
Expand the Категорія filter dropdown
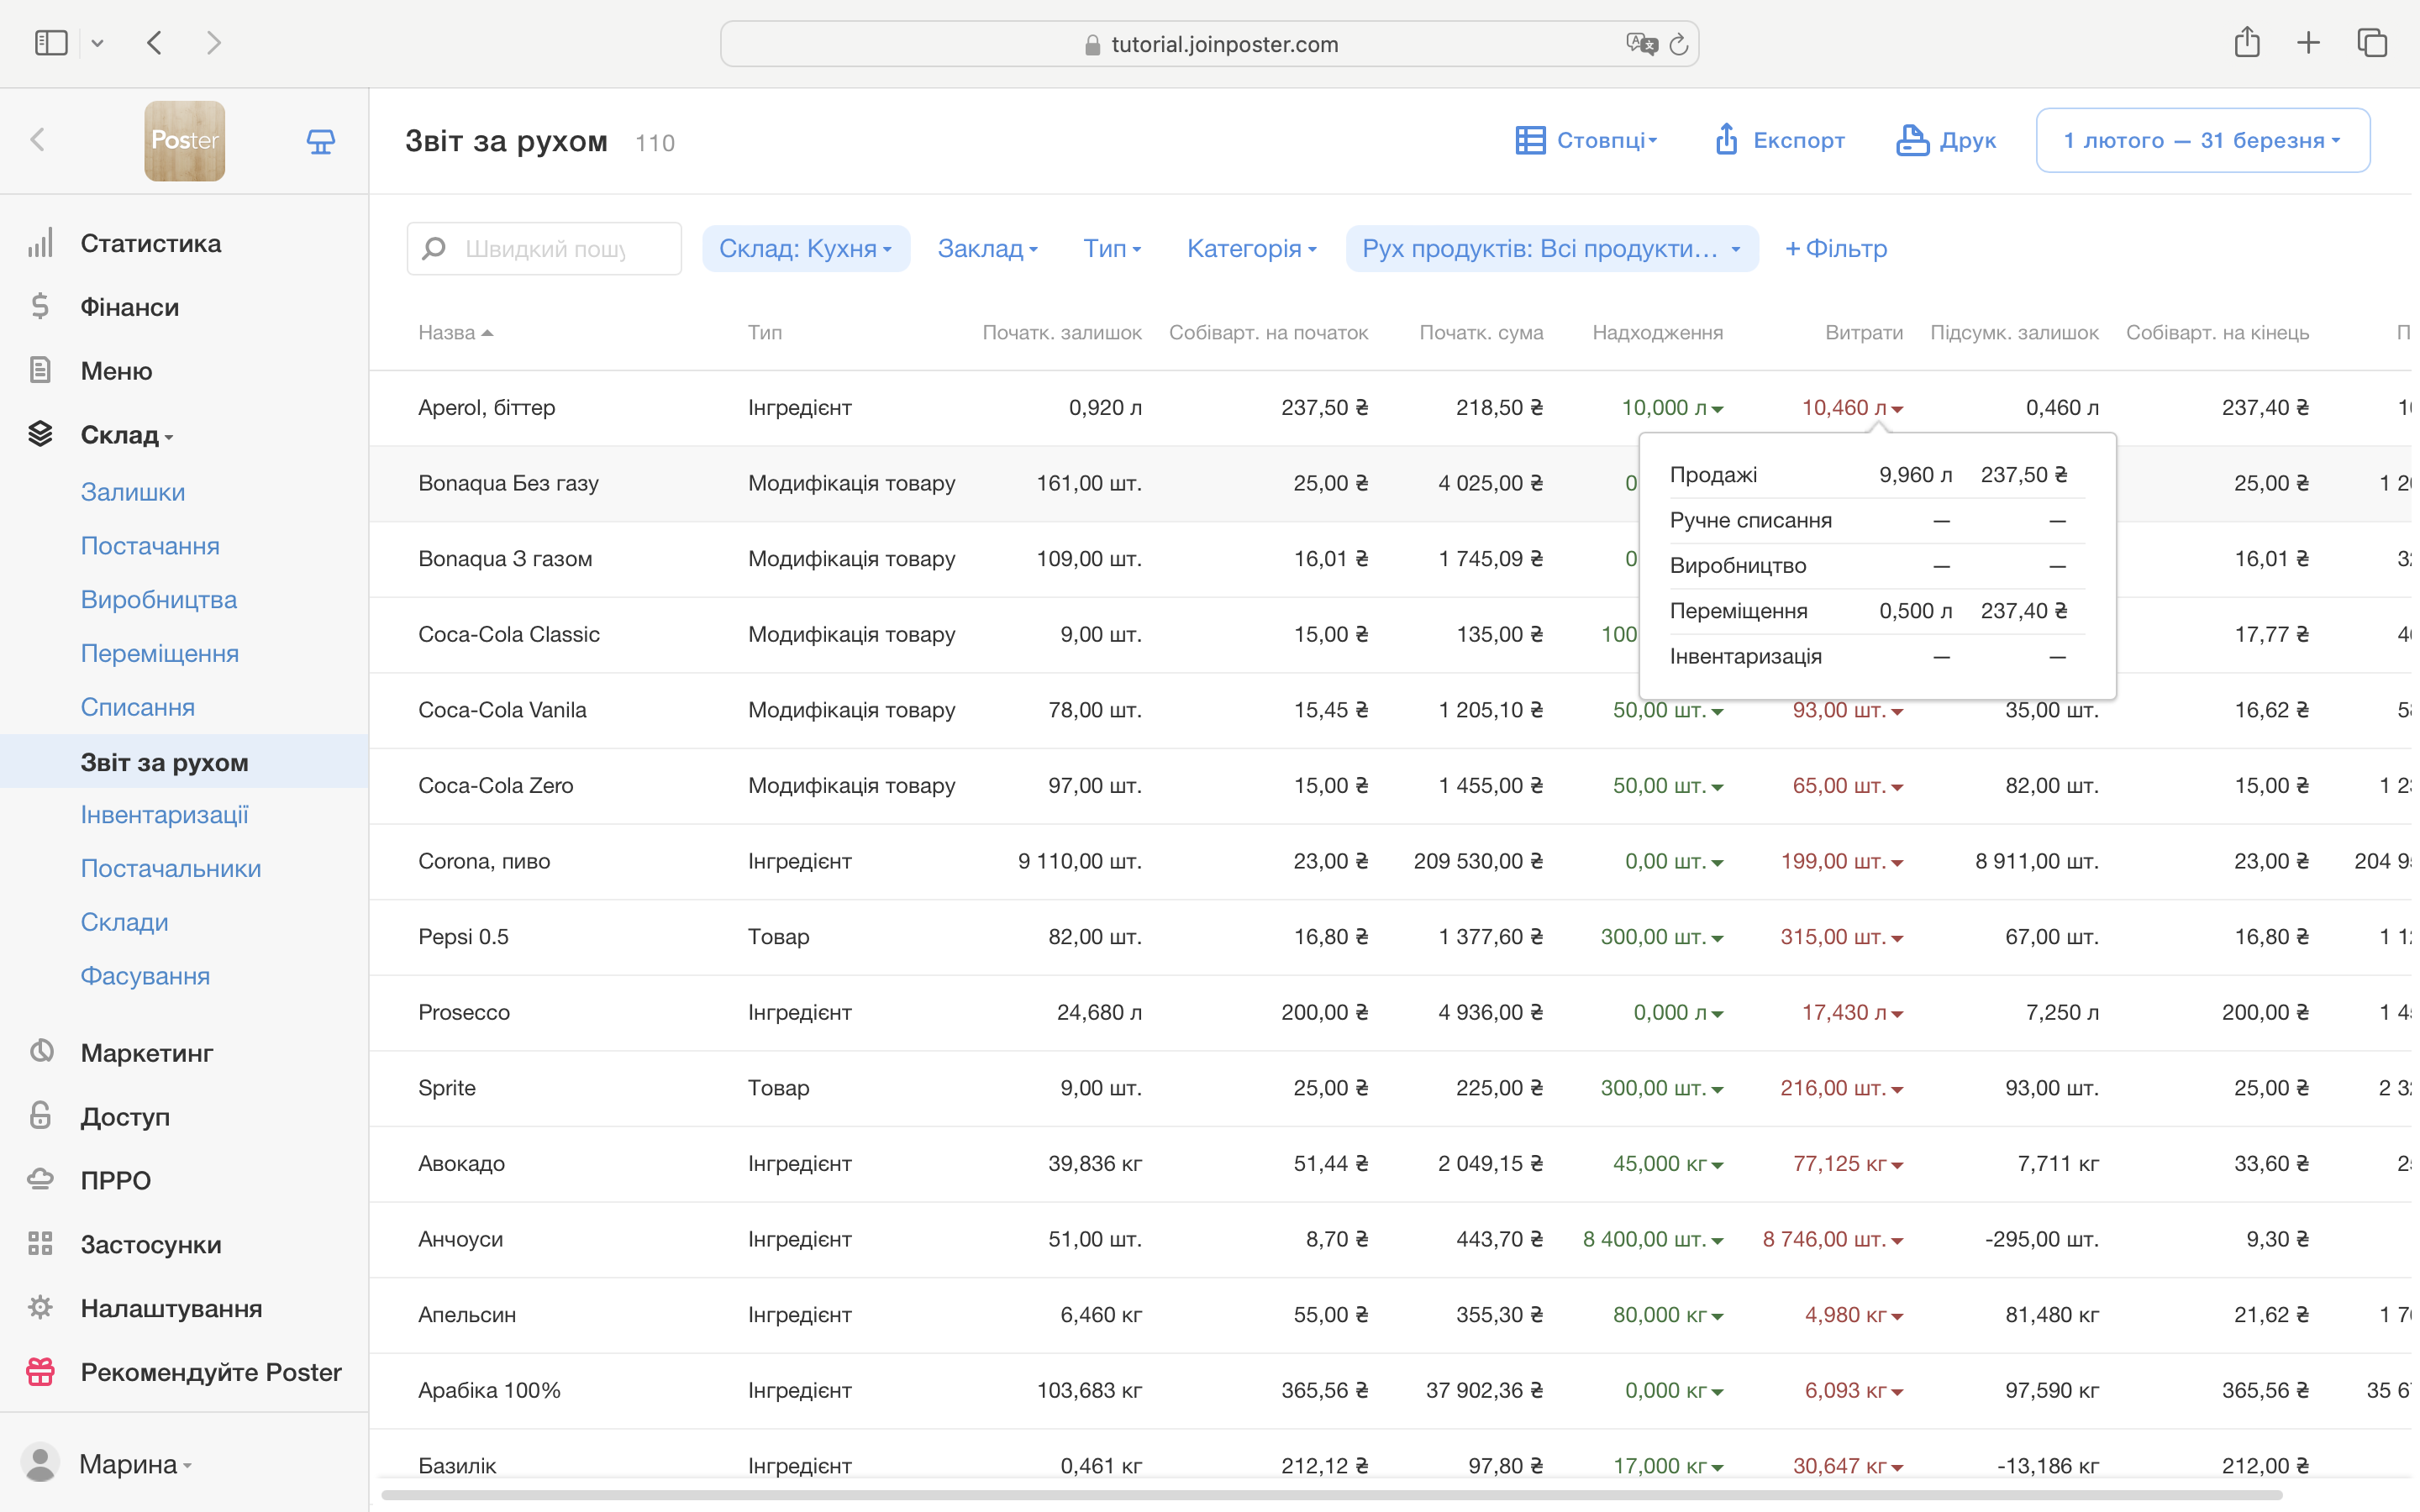1251,249
